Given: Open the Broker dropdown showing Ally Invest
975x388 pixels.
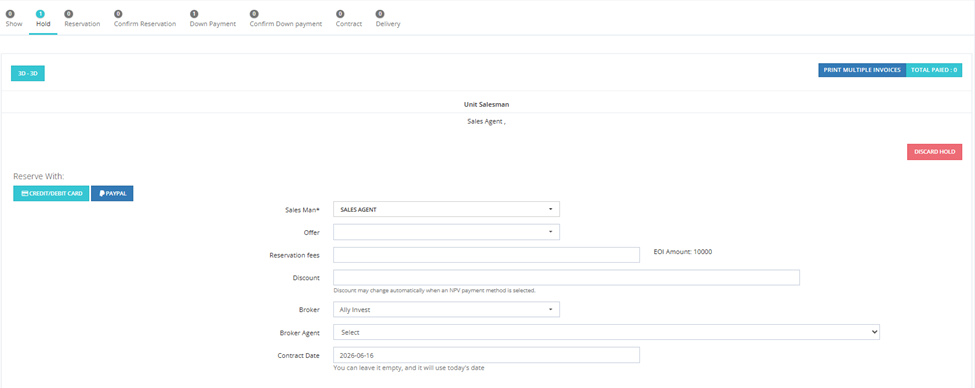Looking at the screenshot, I should [x=446, y=309].
